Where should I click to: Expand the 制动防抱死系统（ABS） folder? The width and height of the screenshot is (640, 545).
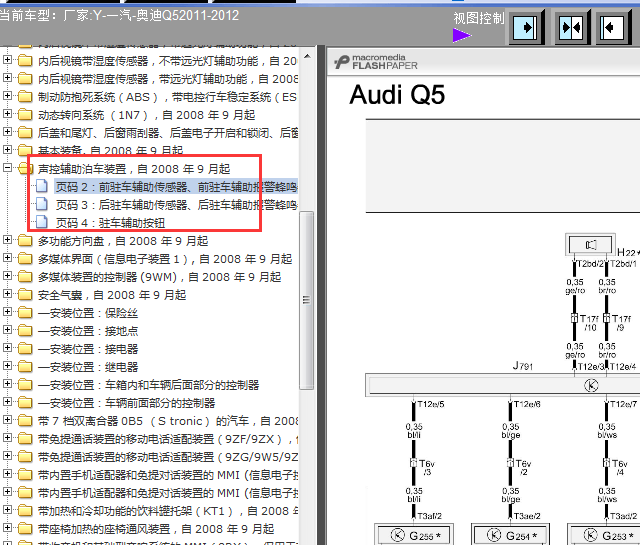click(7, 96)
